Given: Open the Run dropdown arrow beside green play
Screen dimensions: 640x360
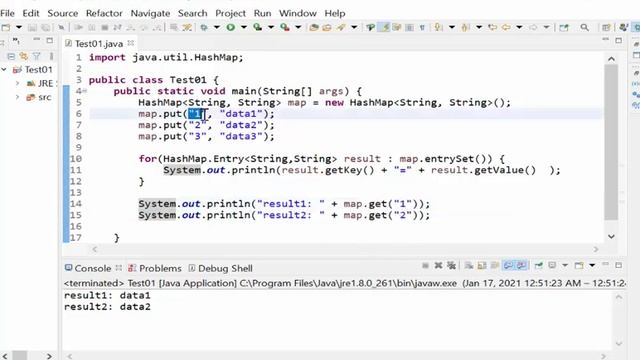Looking at the screenshot, I should 244,27.
